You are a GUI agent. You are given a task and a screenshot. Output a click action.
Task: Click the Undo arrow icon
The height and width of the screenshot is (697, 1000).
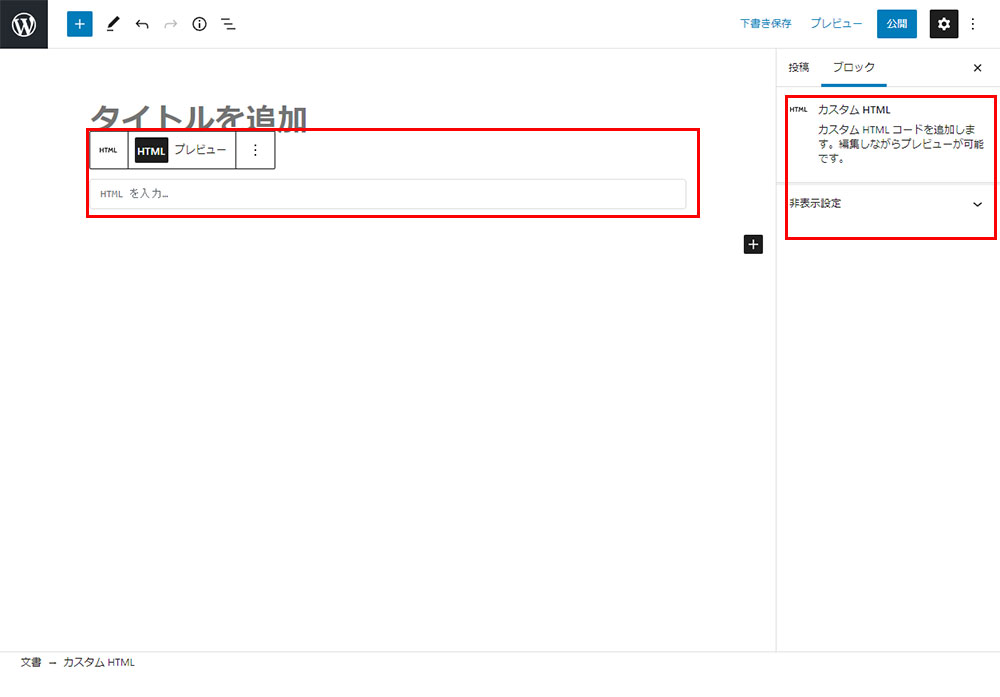click(x=142, y=24)
